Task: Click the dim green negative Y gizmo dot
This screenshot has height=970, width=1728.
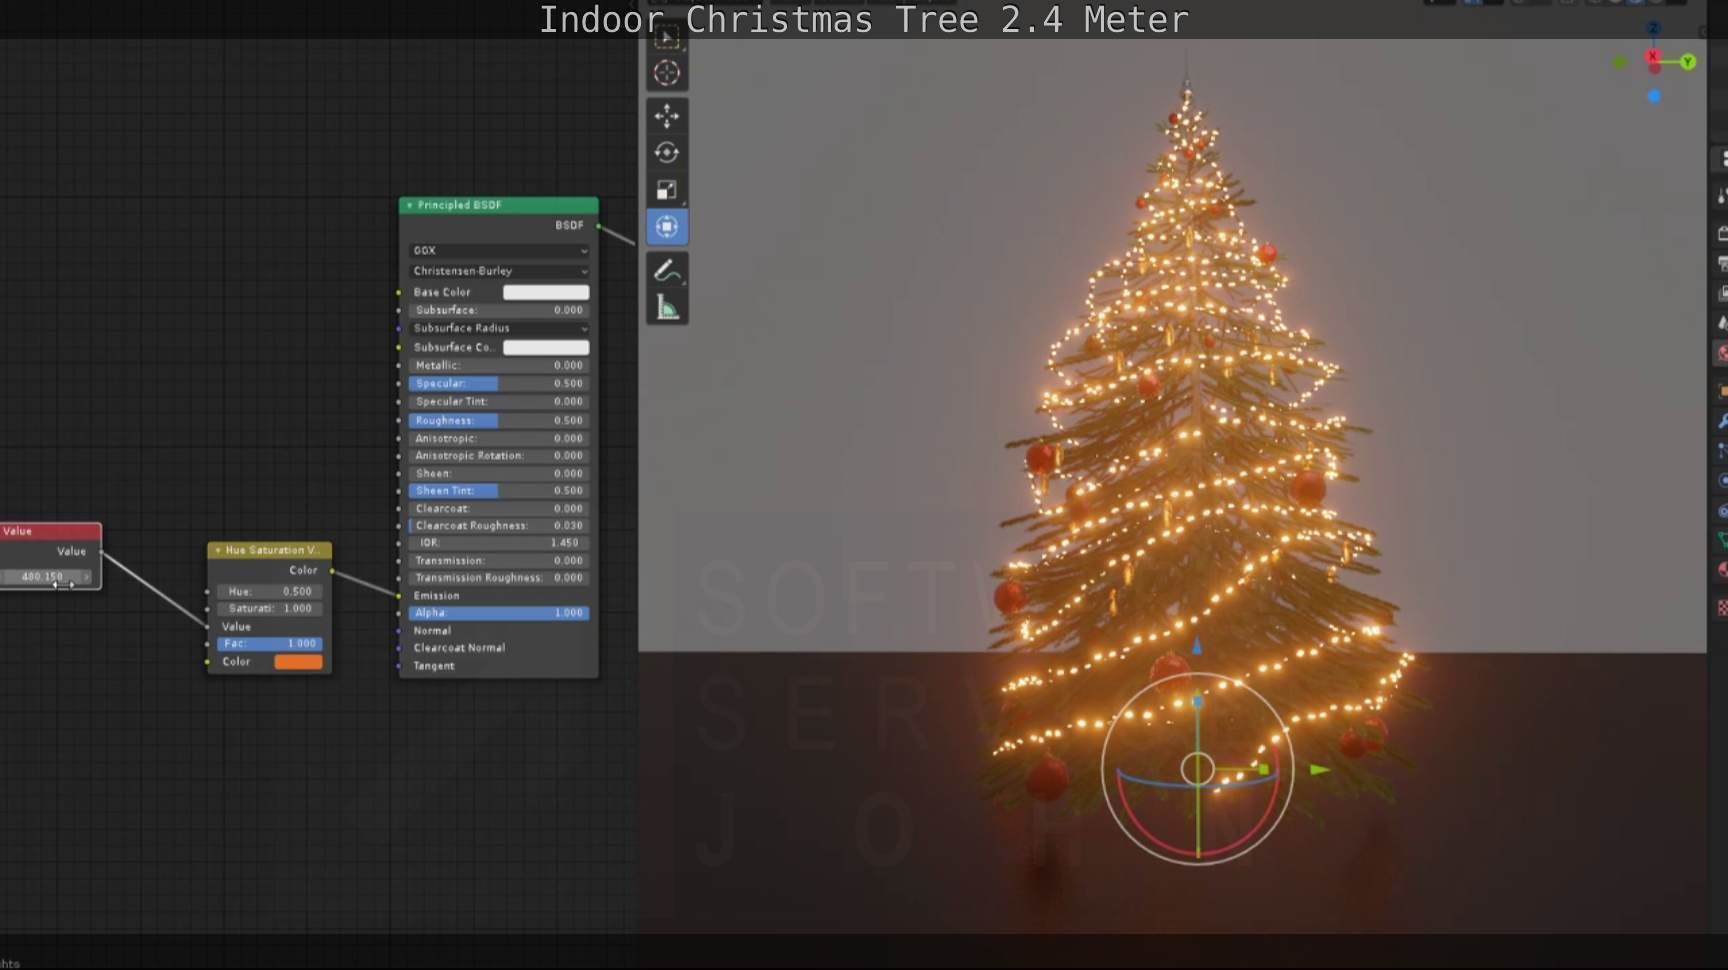Action: (1620, 63)
